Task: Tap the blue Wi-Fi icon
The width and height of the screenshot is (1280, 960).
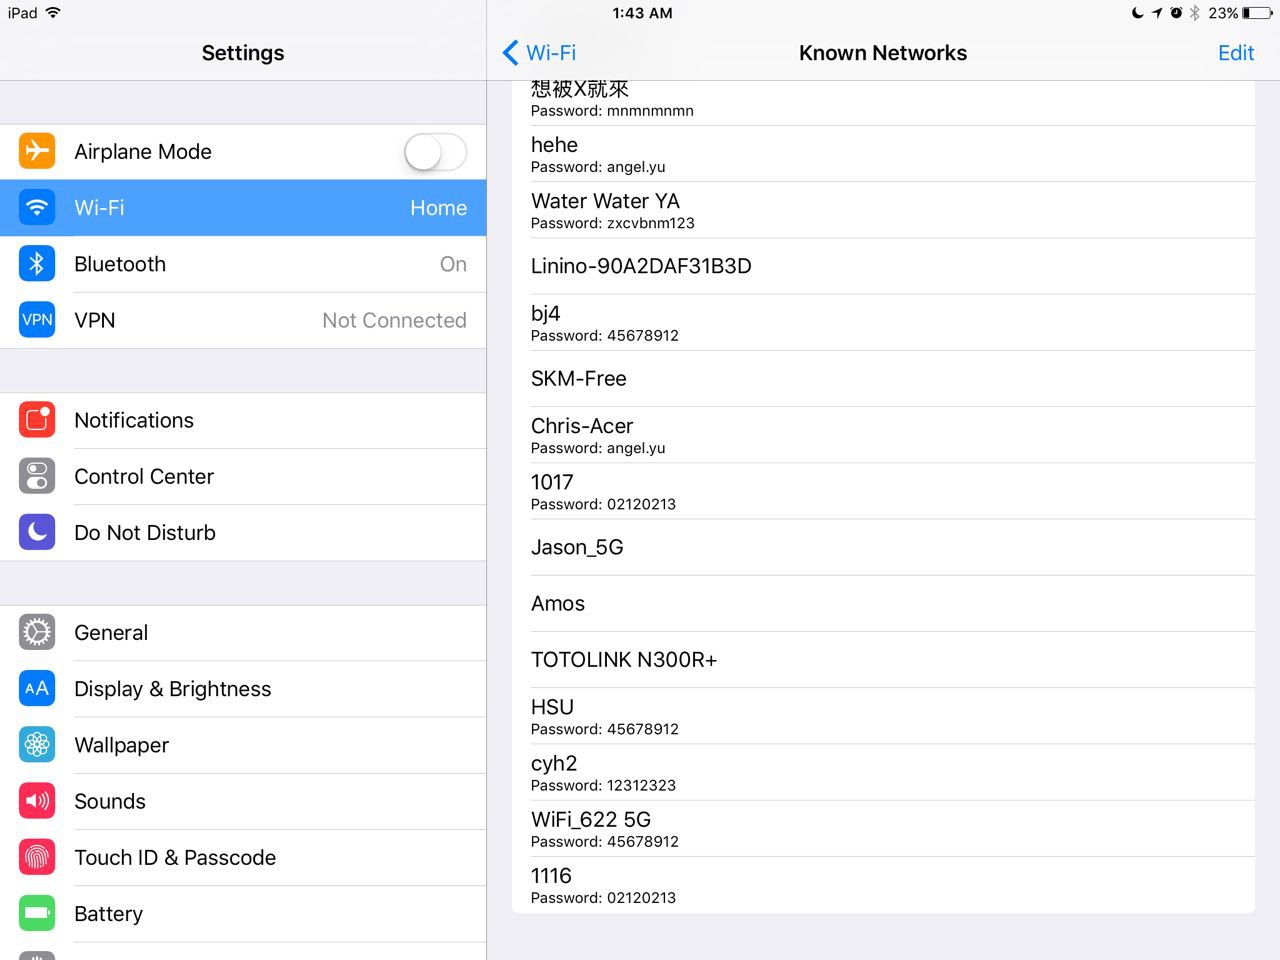Action: click(37, 208)
